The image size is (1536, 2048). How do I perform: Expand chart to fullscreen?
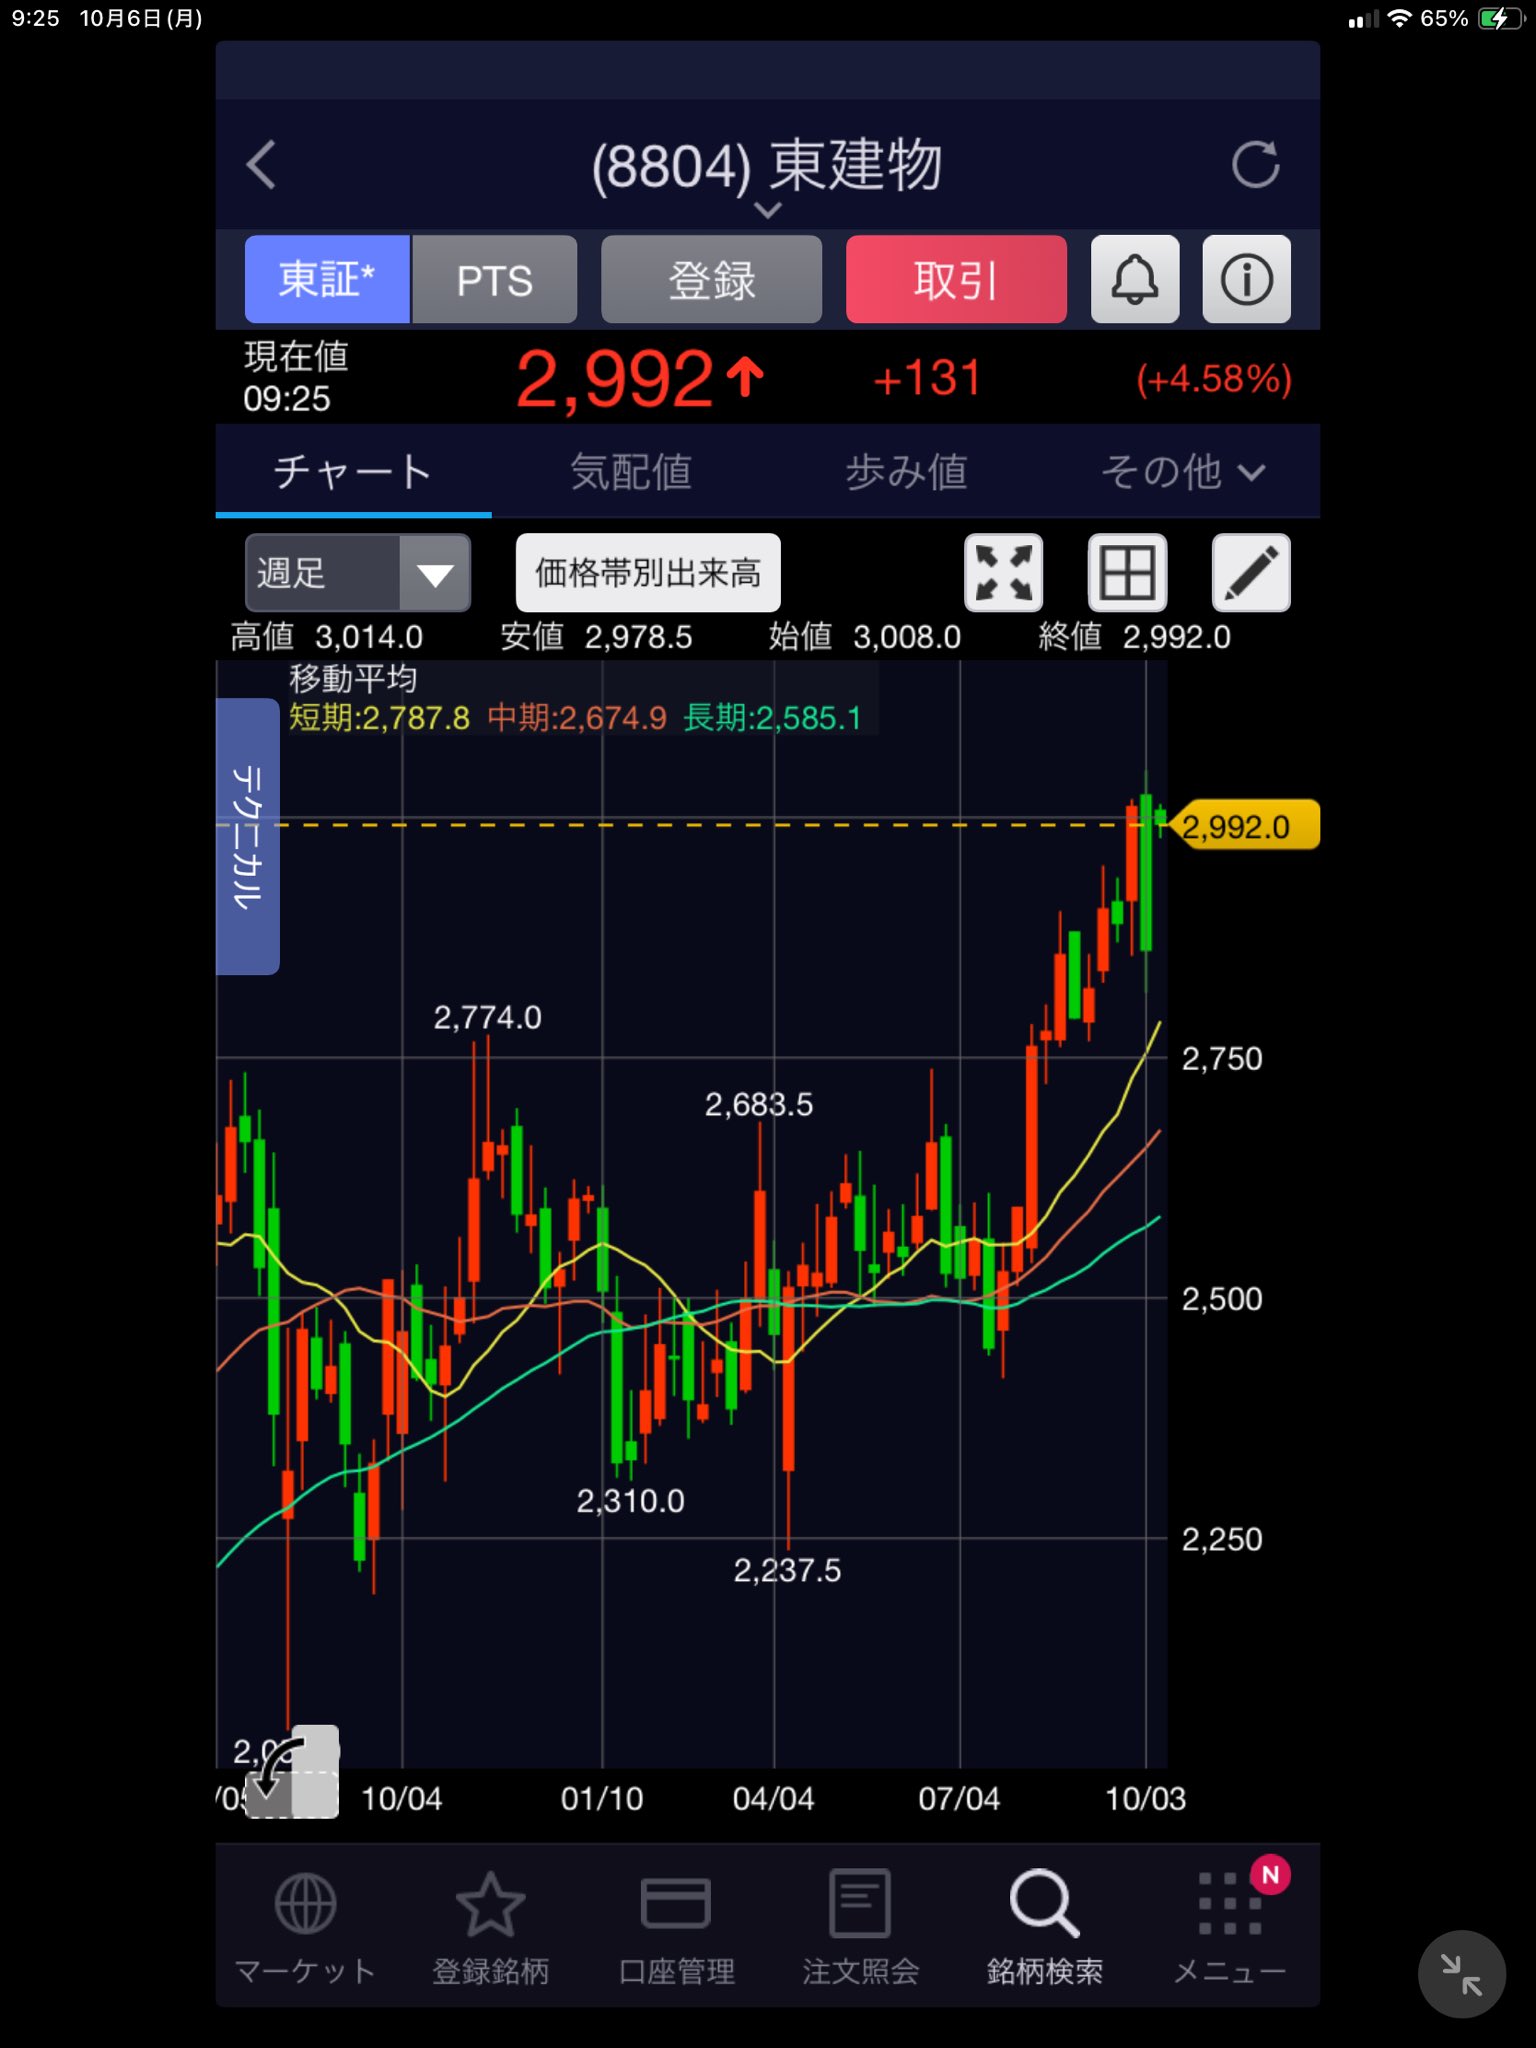(x=1003, y=572)
